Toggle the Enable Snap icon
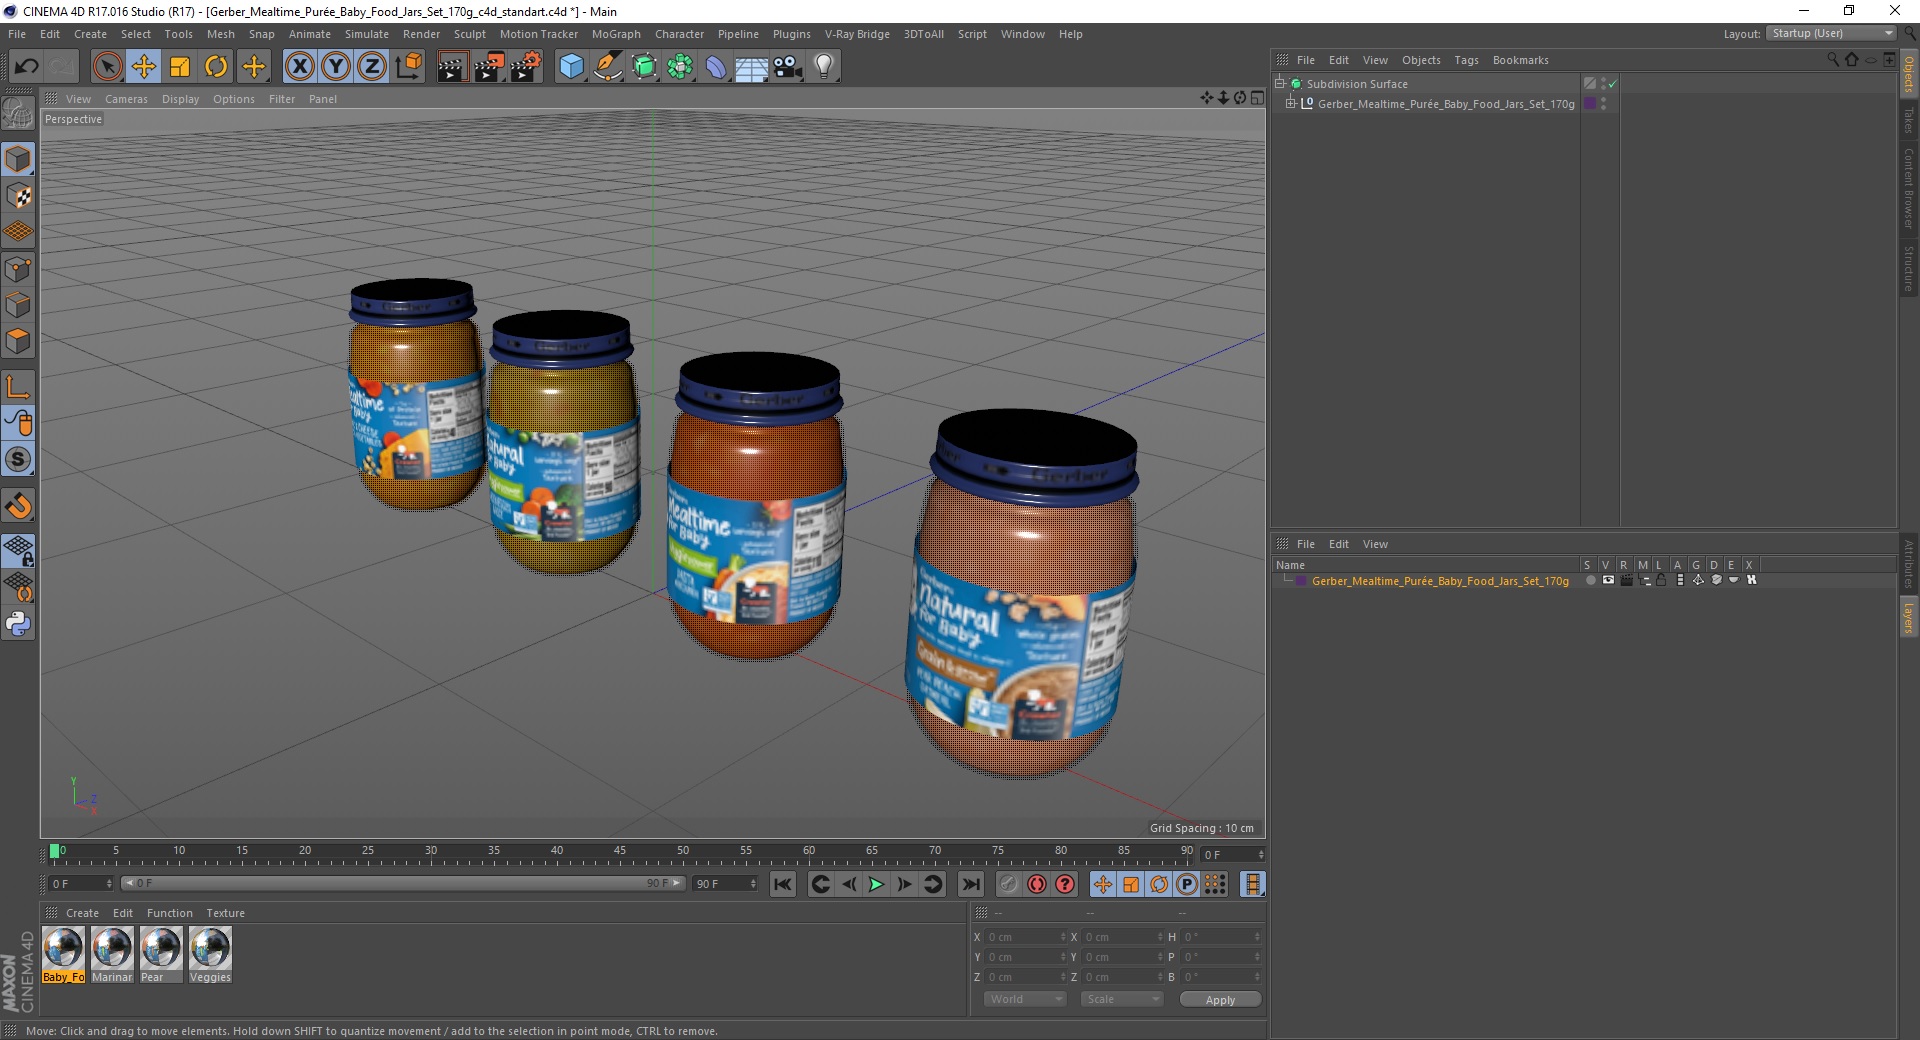 [x=18, y=506]
